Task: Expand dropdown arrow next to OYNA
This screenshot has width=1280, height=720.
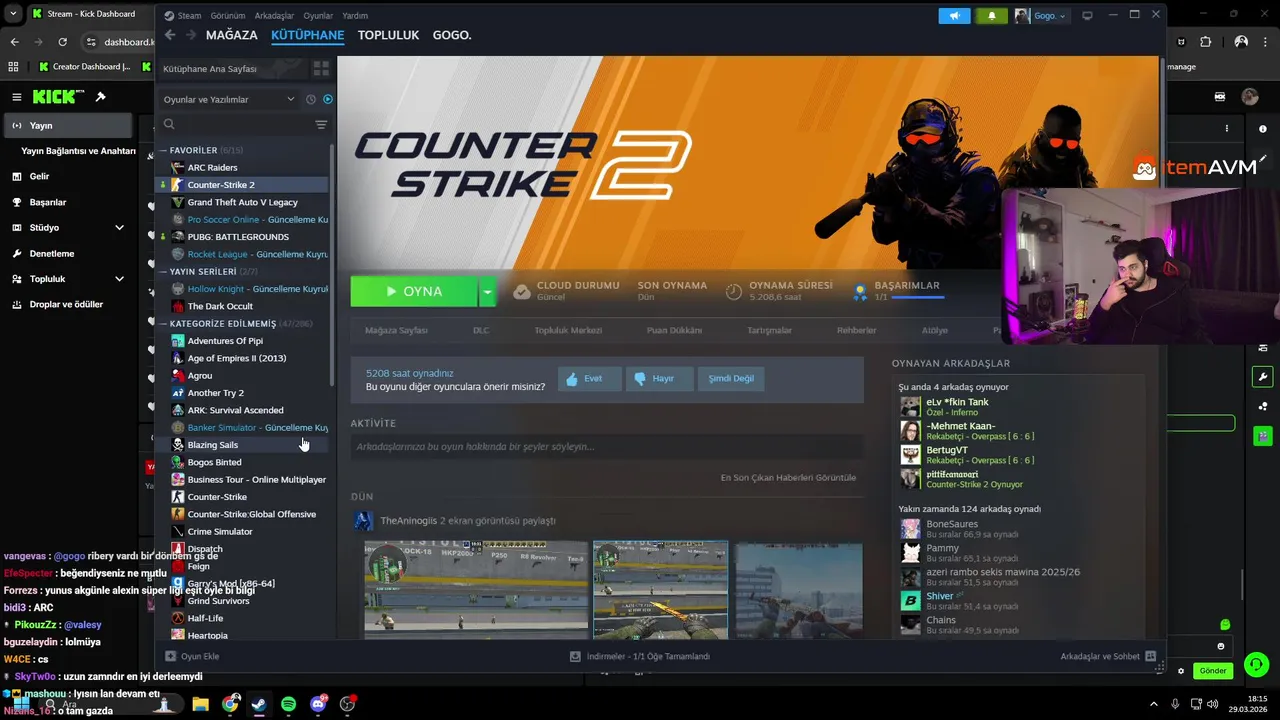Action: click(486, 291)
